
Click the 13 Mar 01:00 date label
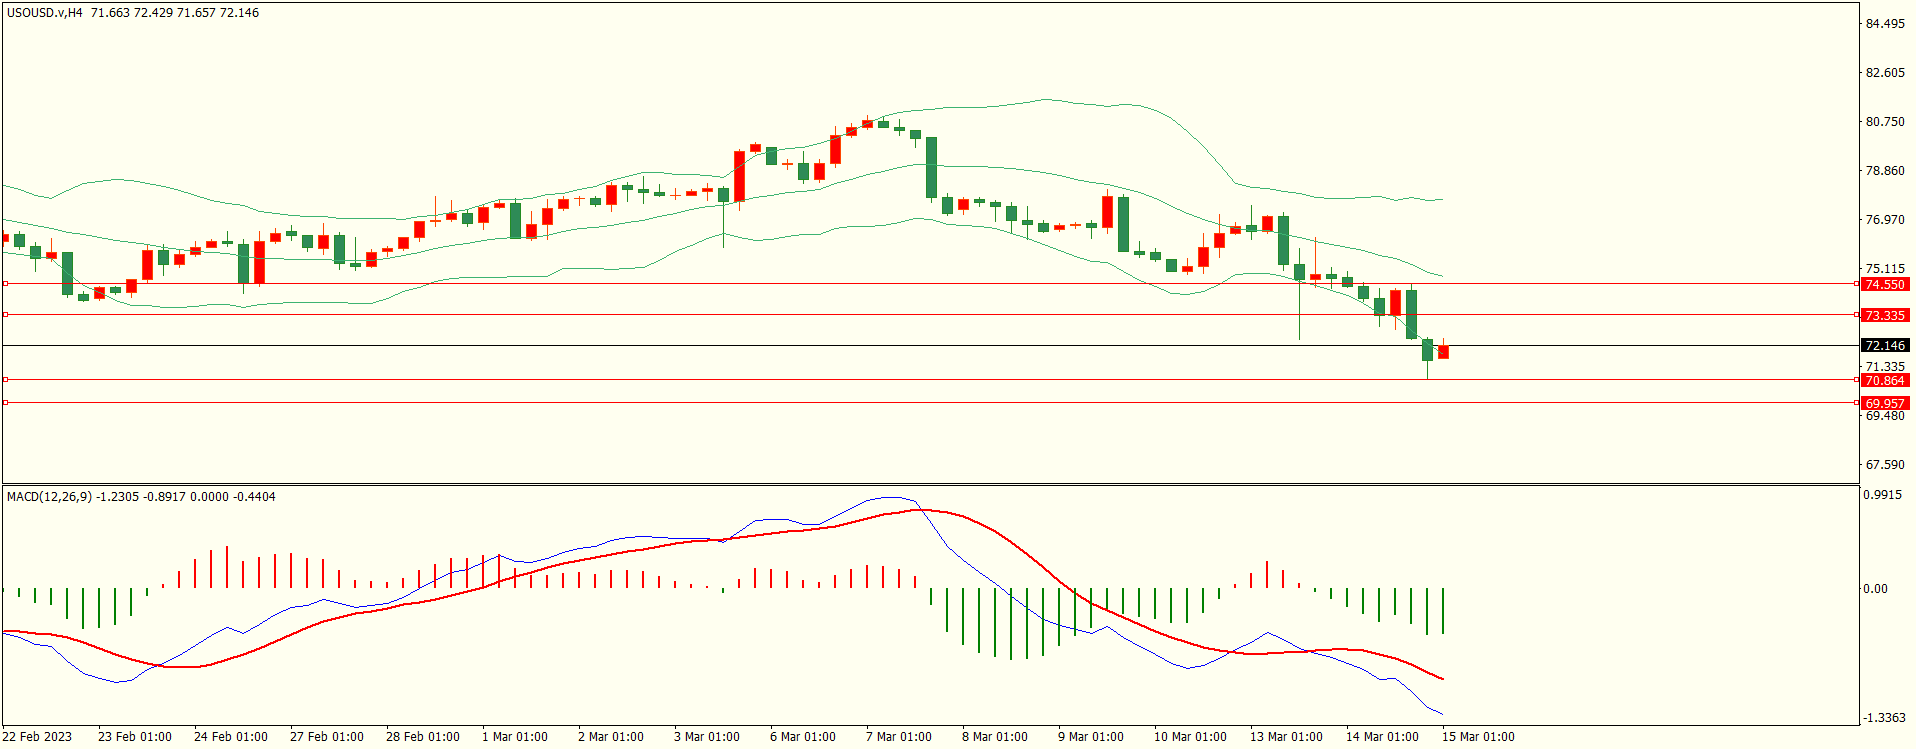click(x=1286, y=737)
